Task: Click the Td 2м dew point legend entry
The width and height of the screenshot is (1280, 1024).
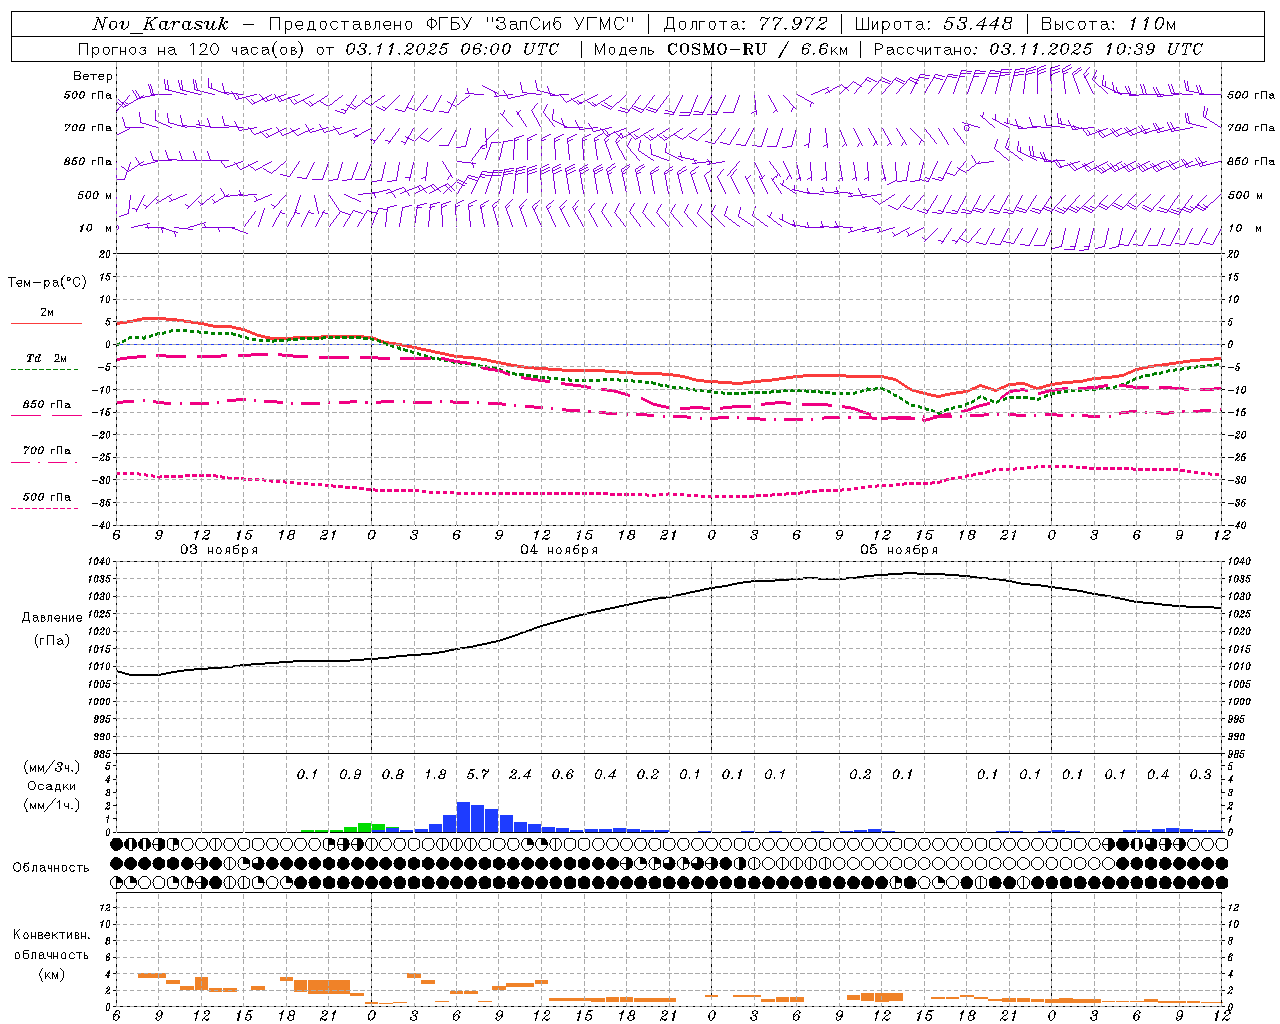Action: [47, 358]
